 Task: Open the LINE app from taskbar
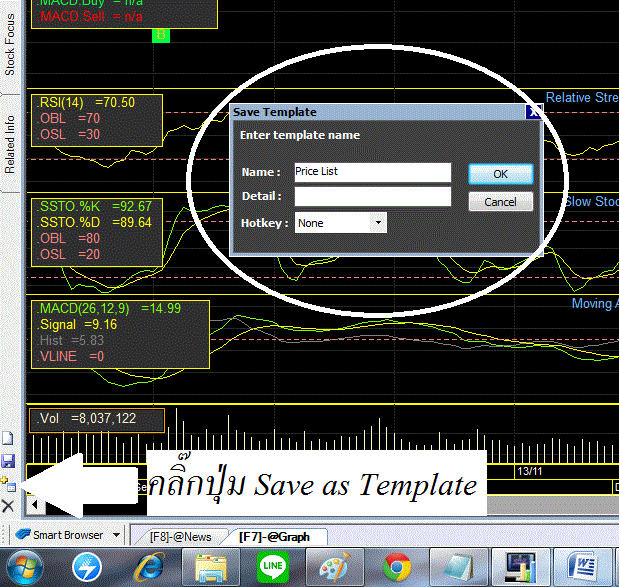pos(272,567)
